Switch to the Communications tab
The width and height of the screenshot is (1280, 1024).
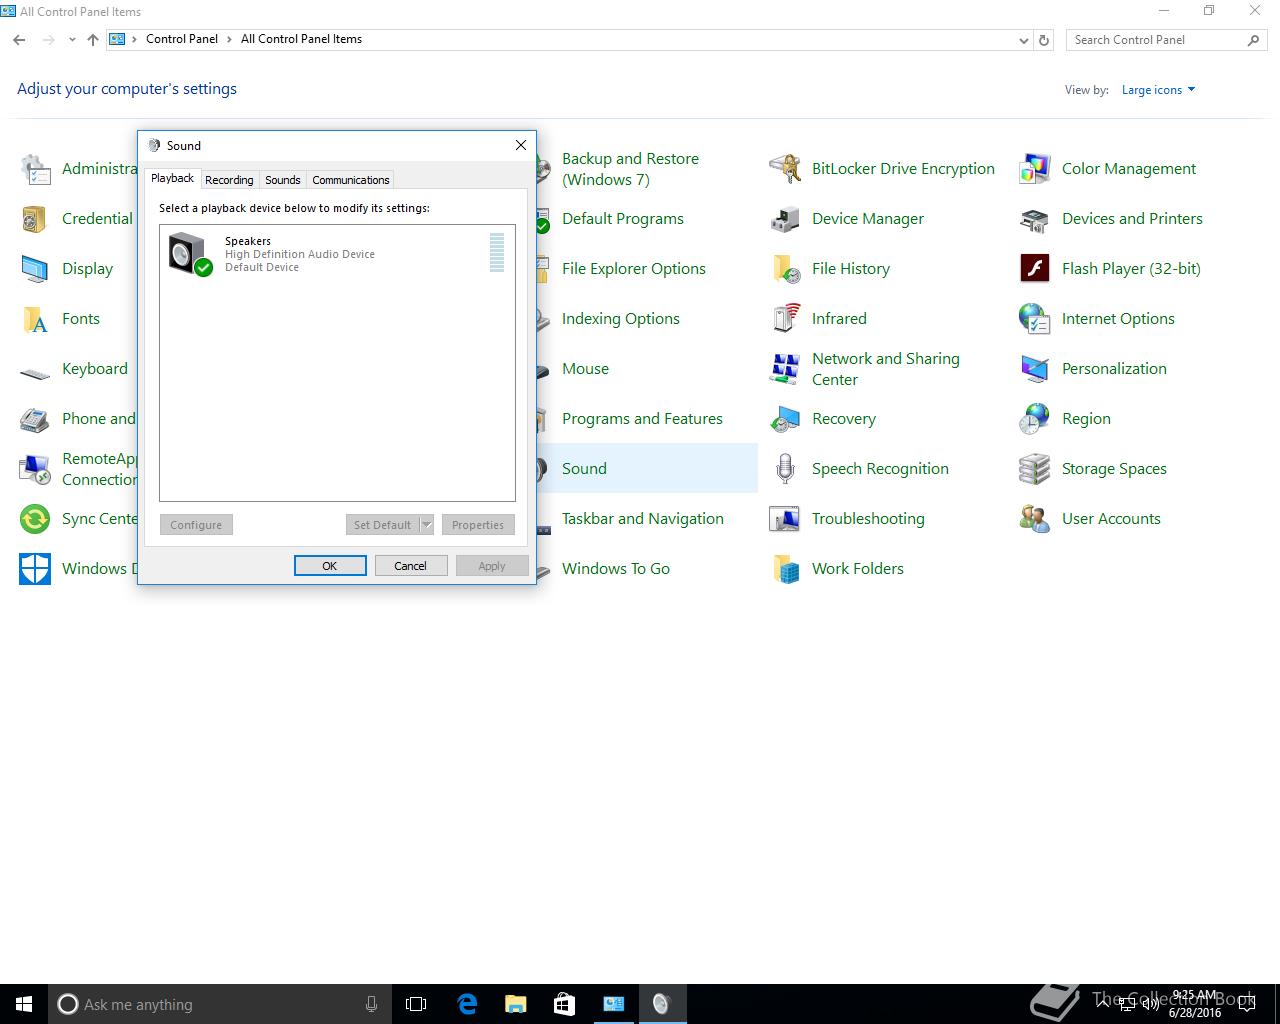[x=351, y=180]
